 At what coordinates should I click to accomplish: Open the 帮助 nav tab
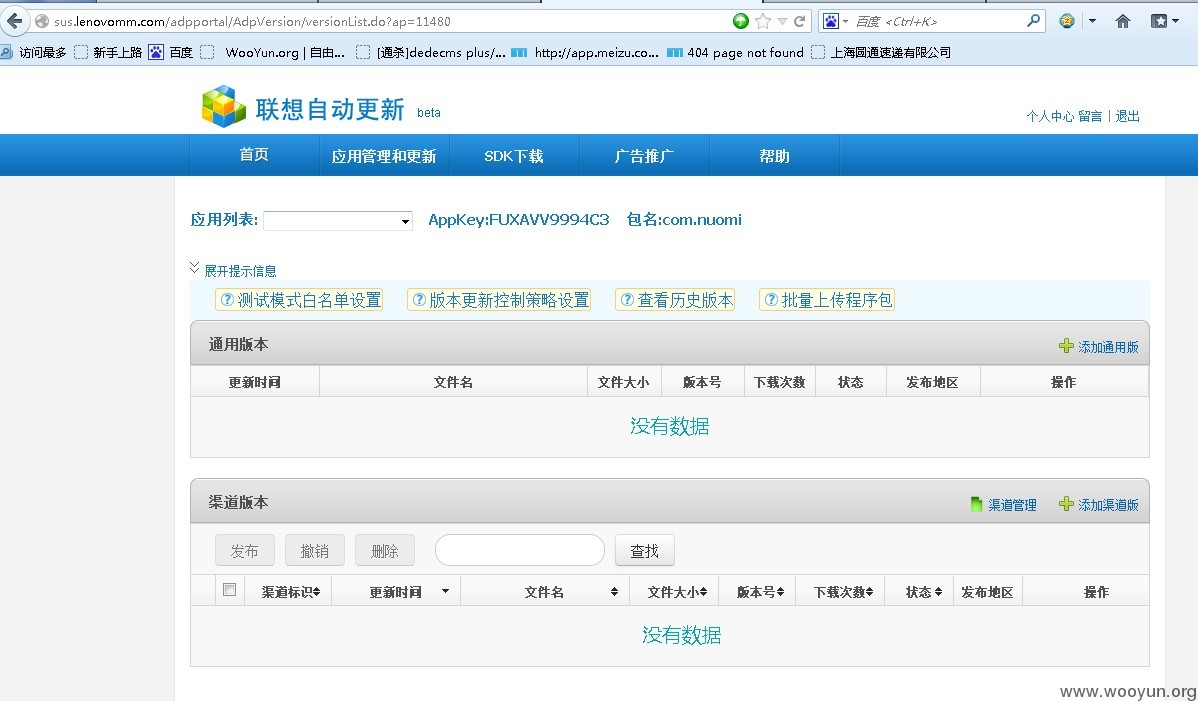click(x=774, y=156)
